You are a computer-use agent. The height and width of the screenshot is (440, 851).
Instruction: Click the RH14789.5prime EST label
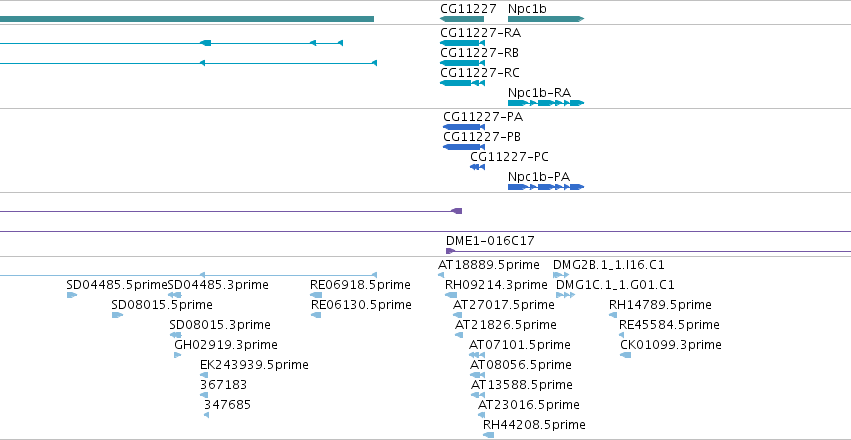click(660, 305)
